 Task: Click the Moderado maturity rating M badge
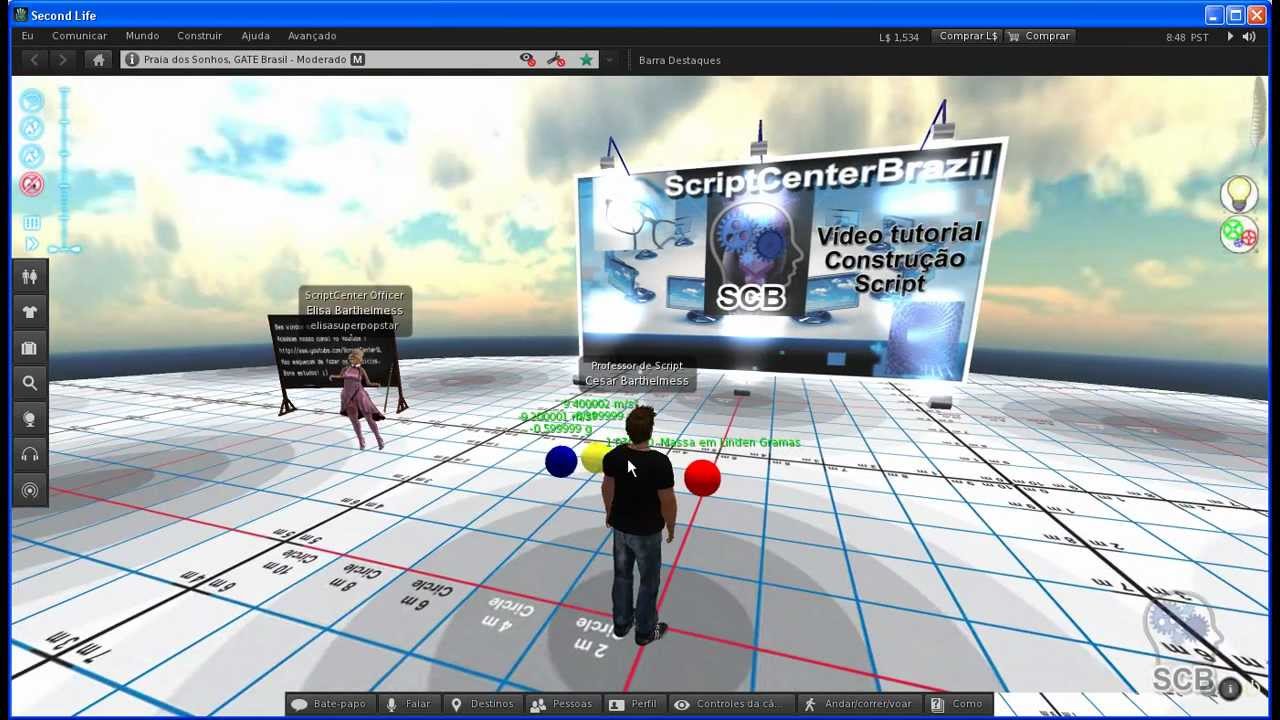358,60
